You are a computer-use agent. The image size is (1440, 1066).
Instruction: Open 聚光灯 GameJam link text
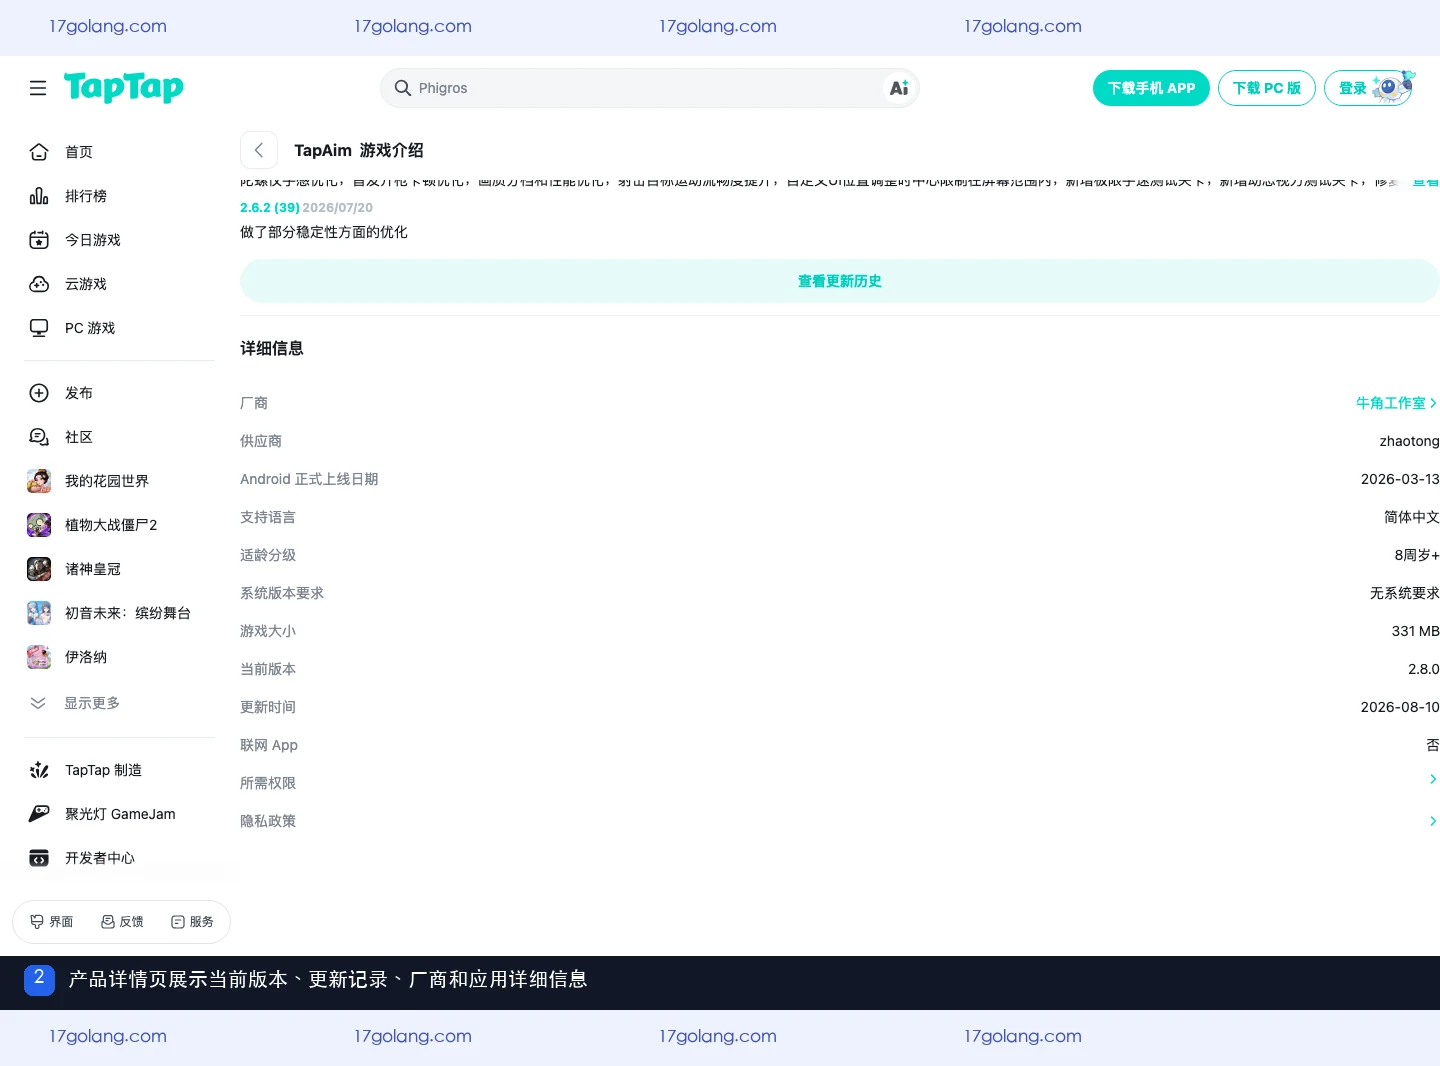click(x=120, y=814)
